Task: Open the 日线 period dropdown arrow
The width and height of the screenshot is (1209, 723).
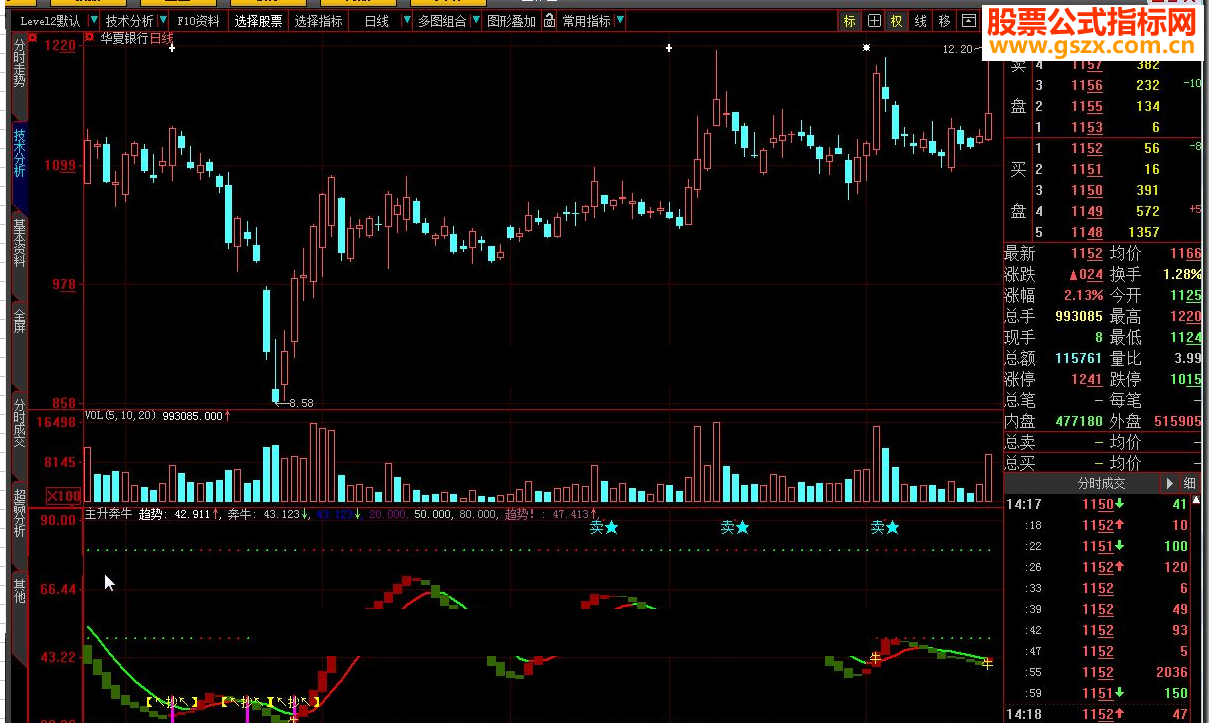Action: [x=406, y=21]
